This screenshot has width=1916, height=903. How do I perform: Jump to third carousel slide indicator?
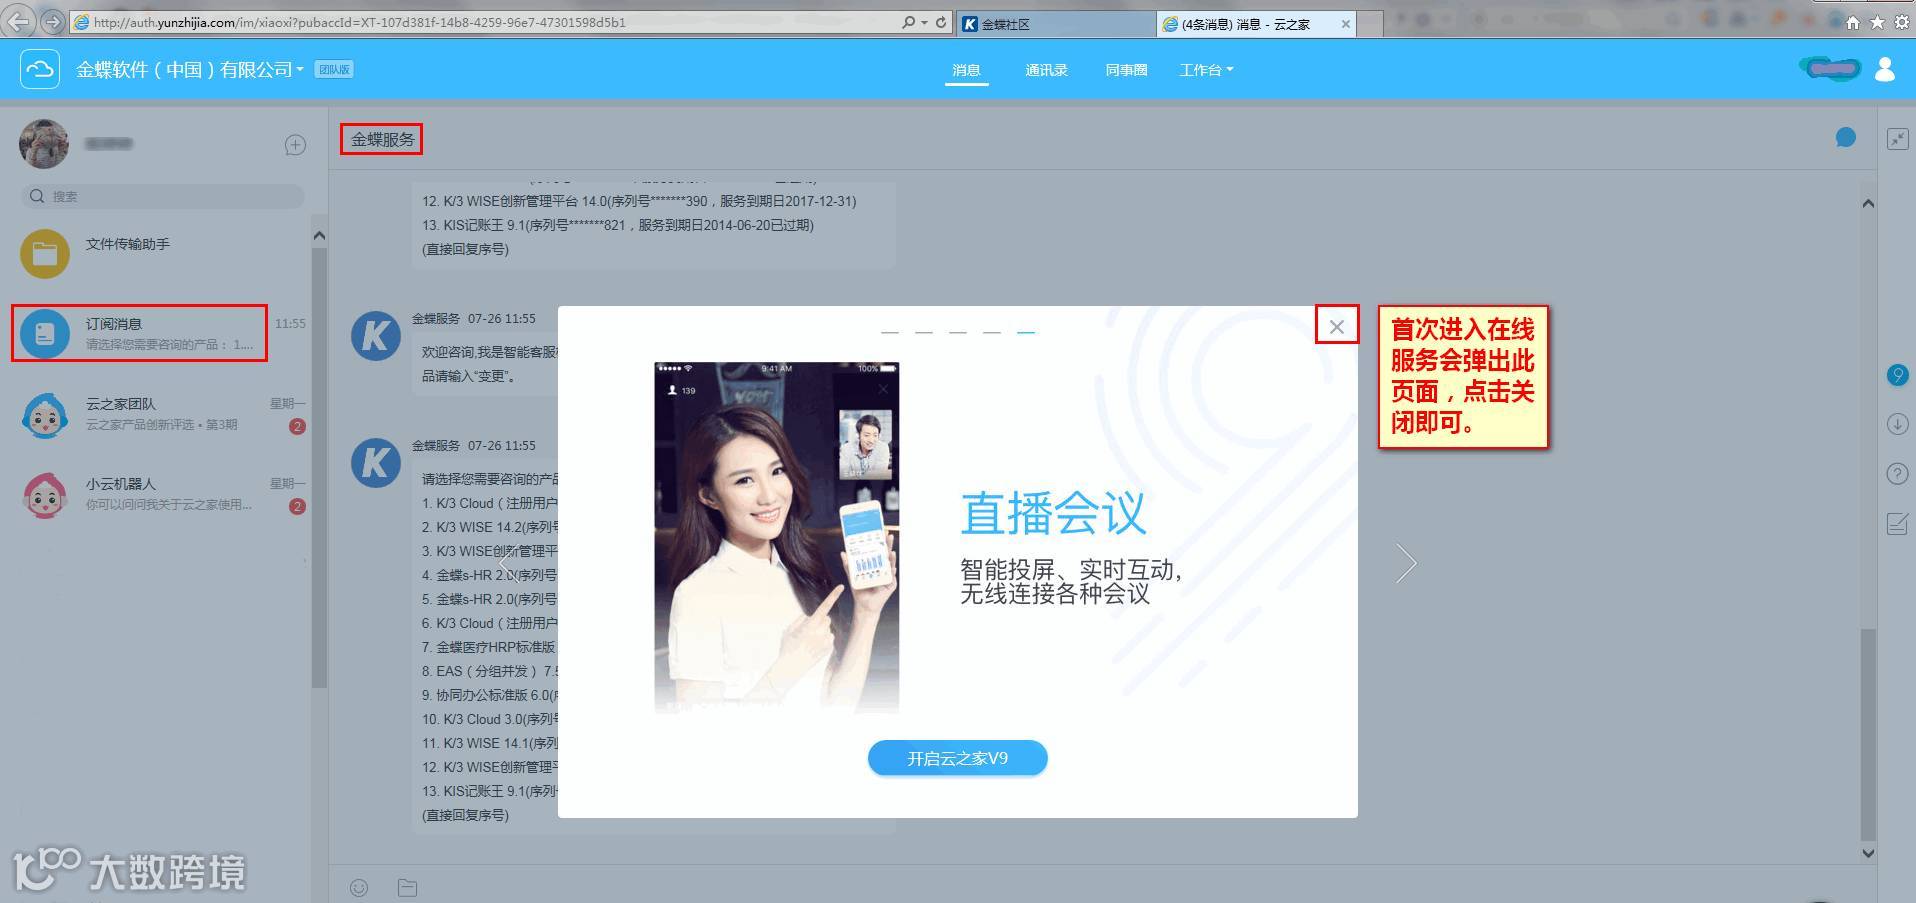point(957,332)
